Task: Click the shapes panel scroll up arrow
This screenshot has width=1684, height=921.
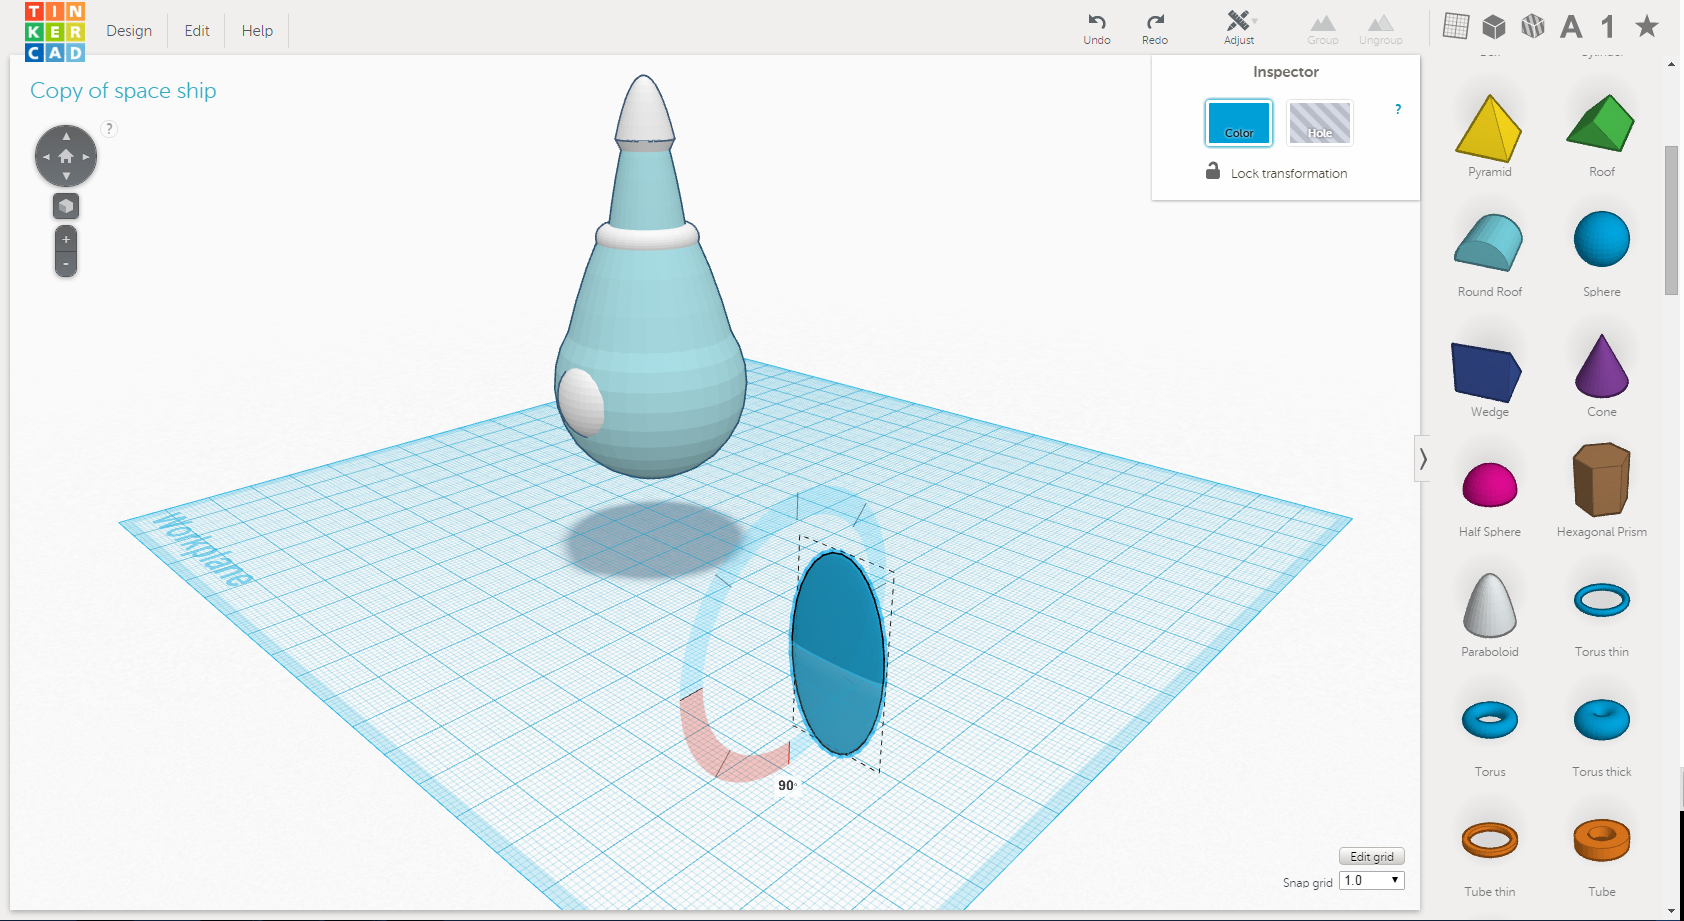Action: click(1671, 64)
